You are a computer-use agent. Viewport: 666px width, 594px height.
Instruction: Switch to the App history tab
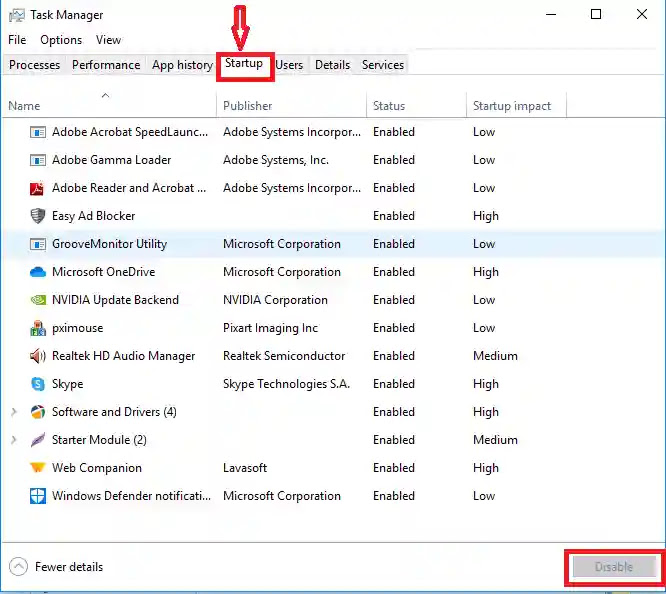[182, 65]
